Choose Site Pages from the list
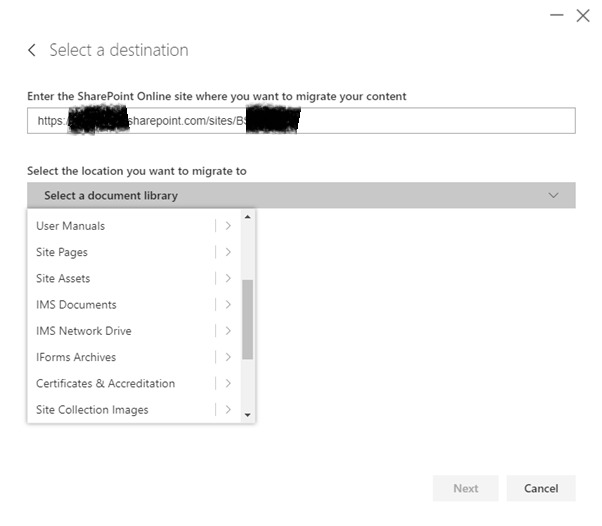This screenshot has height=526, width=602. tap(62, 252)
